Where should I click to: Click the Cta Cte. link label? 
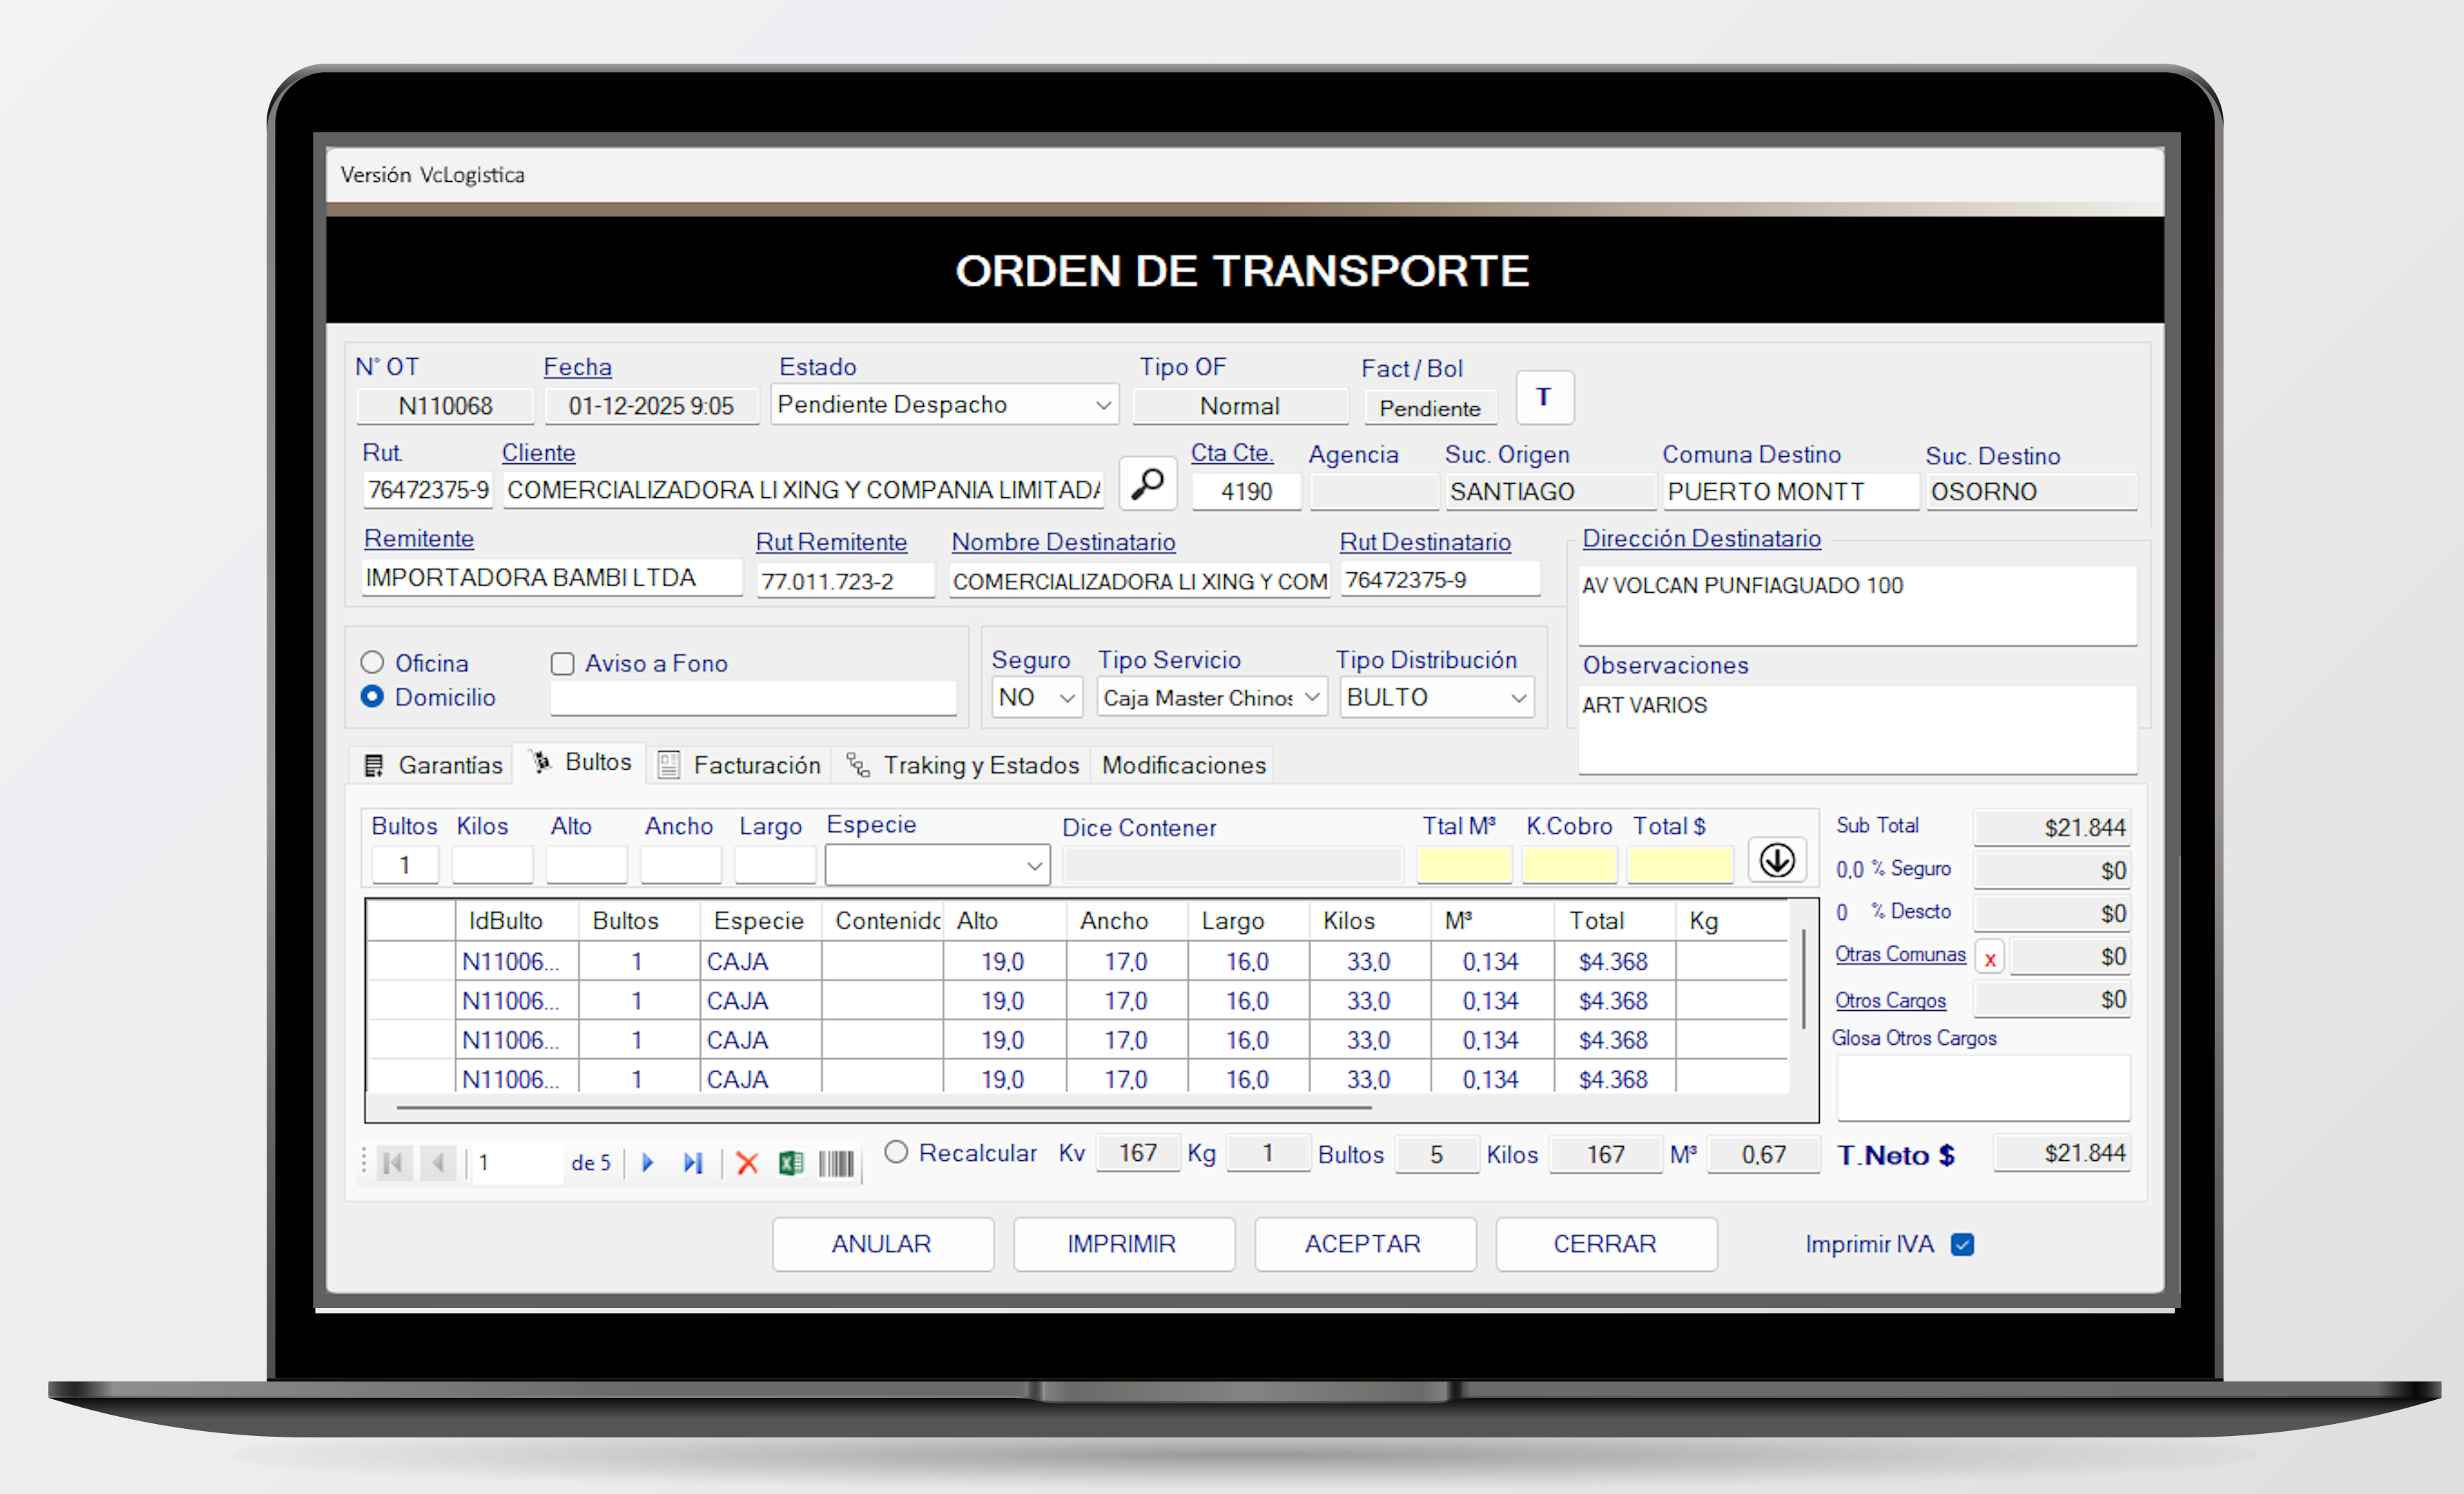(x=1231, y=453)
